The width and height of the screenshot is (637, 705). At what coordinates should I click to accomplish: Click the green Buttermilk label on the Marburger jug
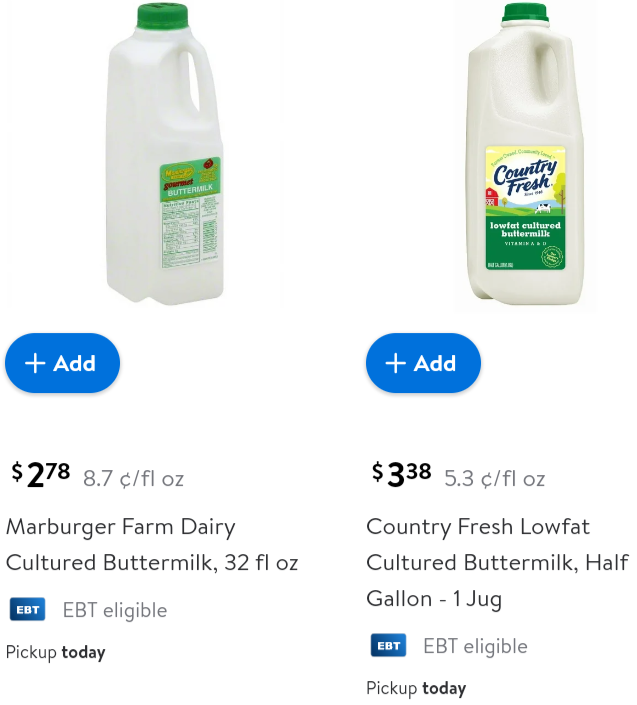(190, 187)
